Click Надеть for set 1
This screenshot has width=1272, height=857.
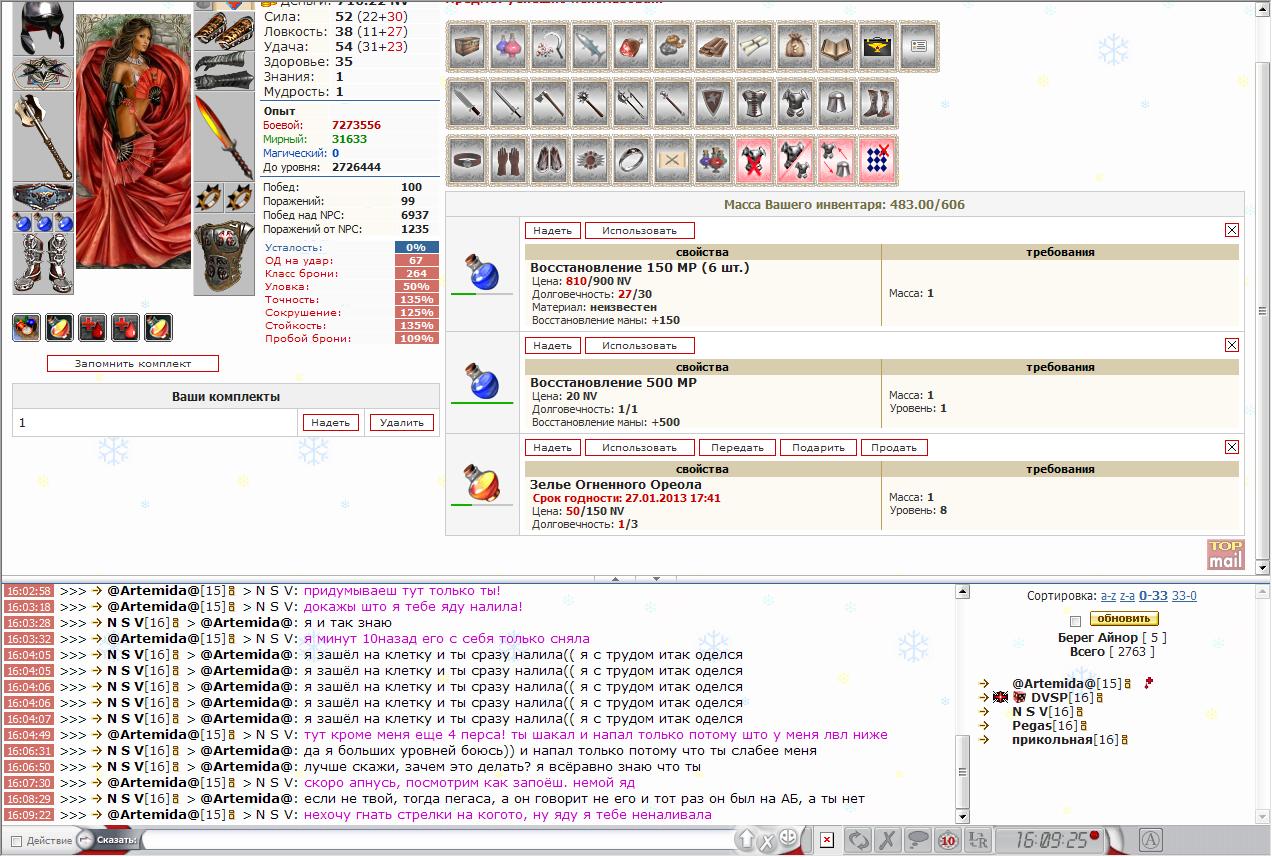(331, 422)
